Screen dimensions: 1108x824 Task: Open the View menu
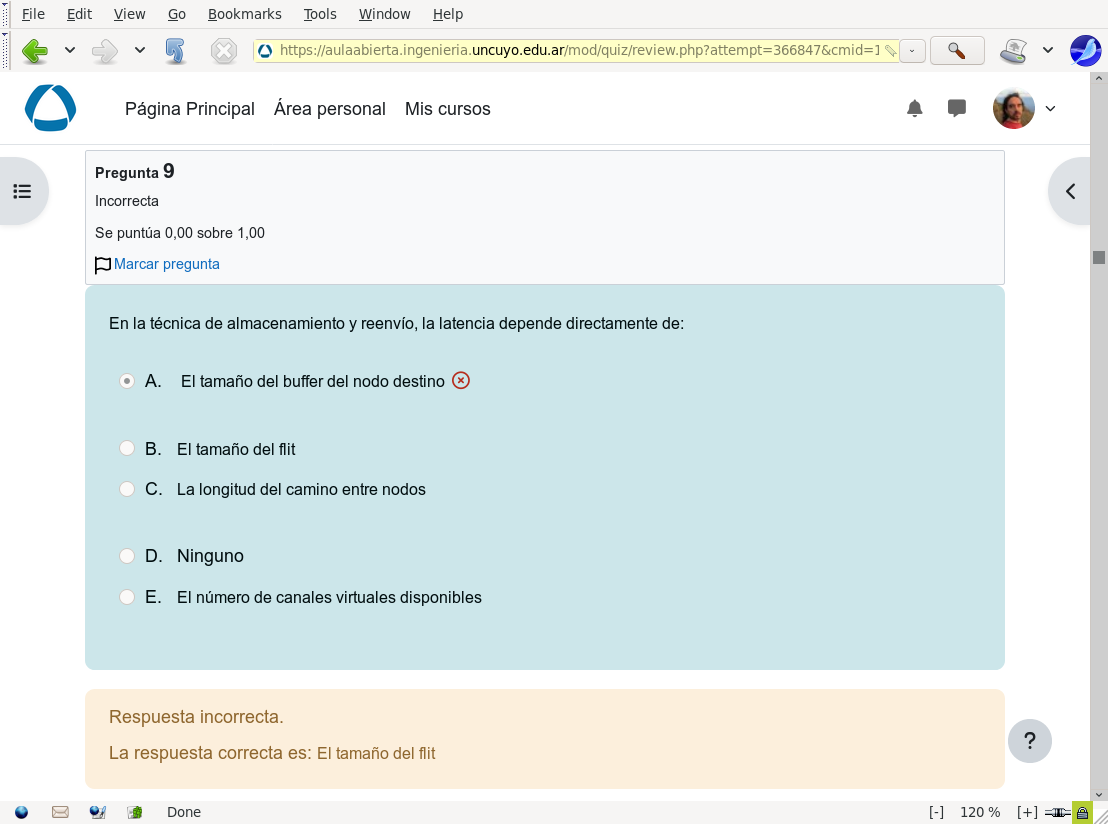tap(129, 14)
